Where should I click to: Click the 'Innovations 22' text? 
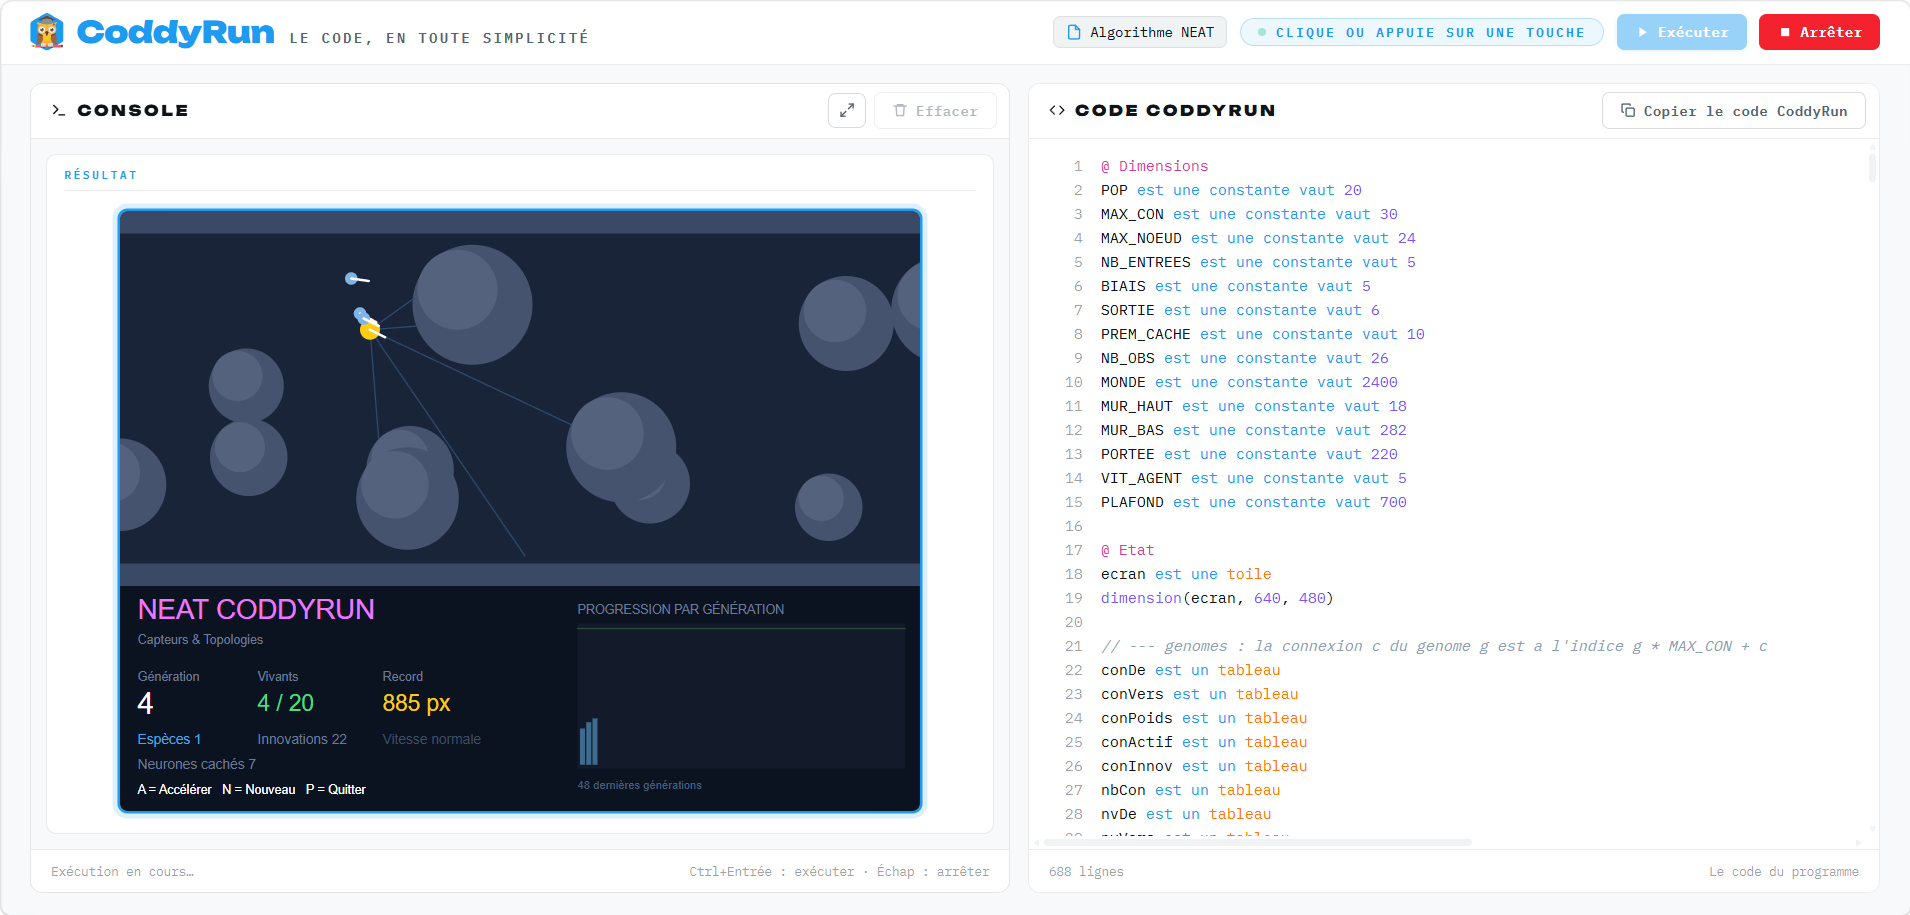tap(302, 739)
